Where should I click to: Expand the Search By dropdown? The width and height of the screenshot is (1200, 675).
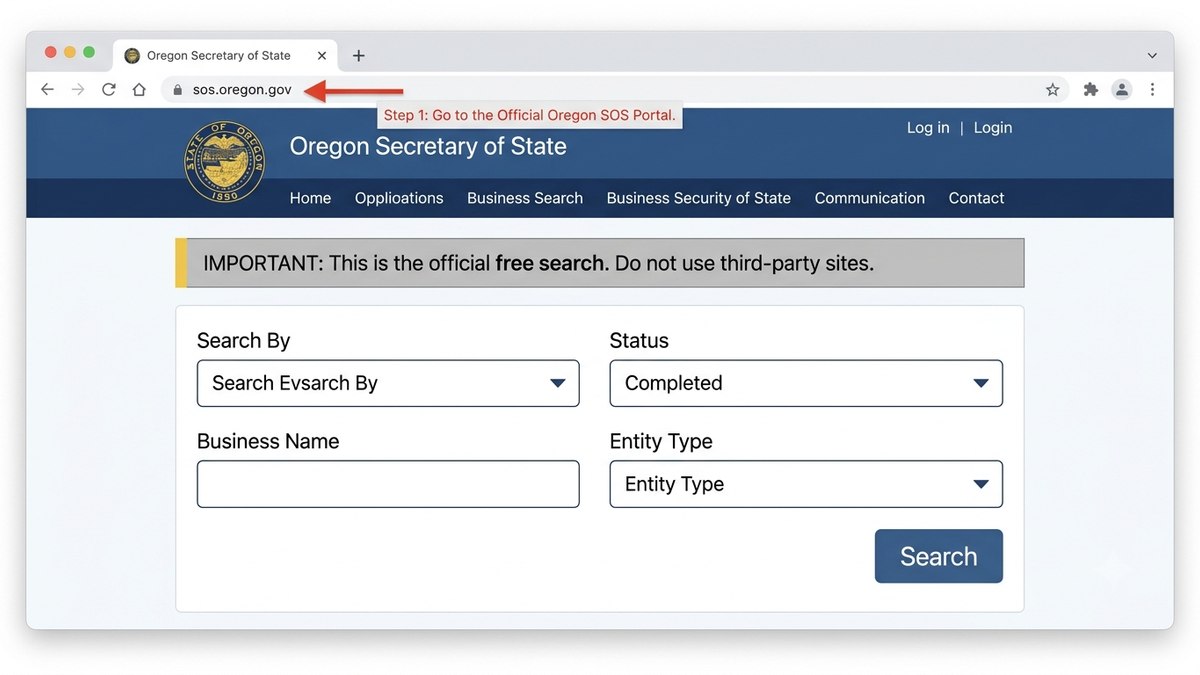click(388, 383)
